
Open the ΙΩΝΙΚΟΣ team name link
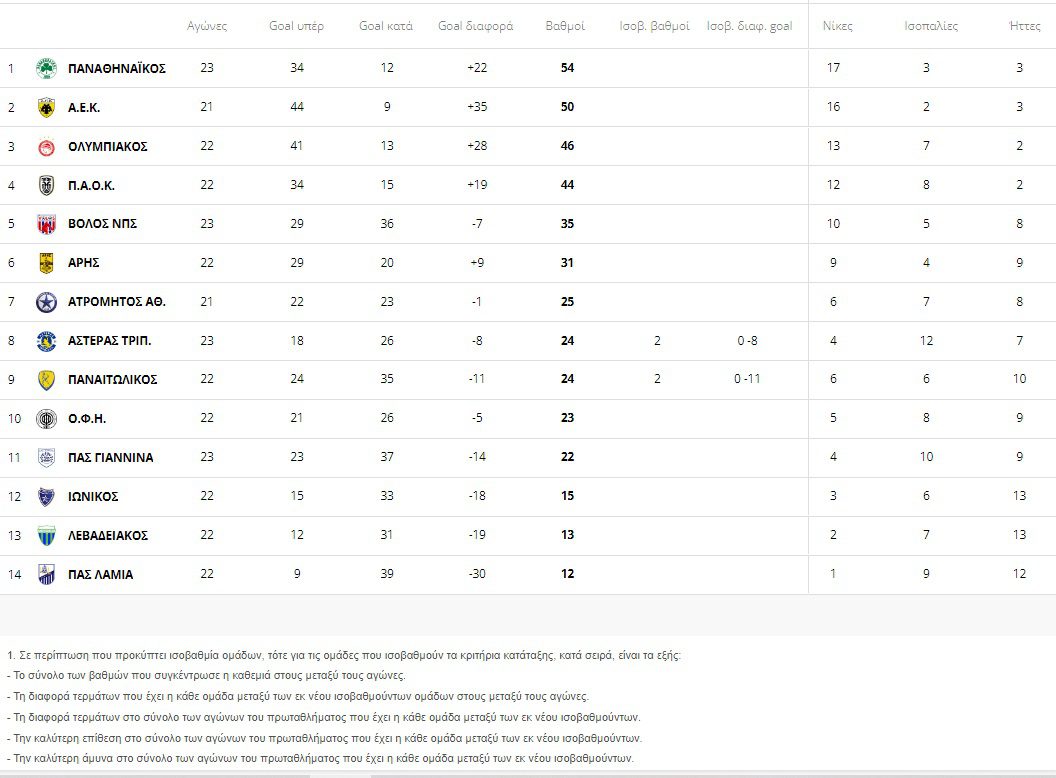click(93, 497)
